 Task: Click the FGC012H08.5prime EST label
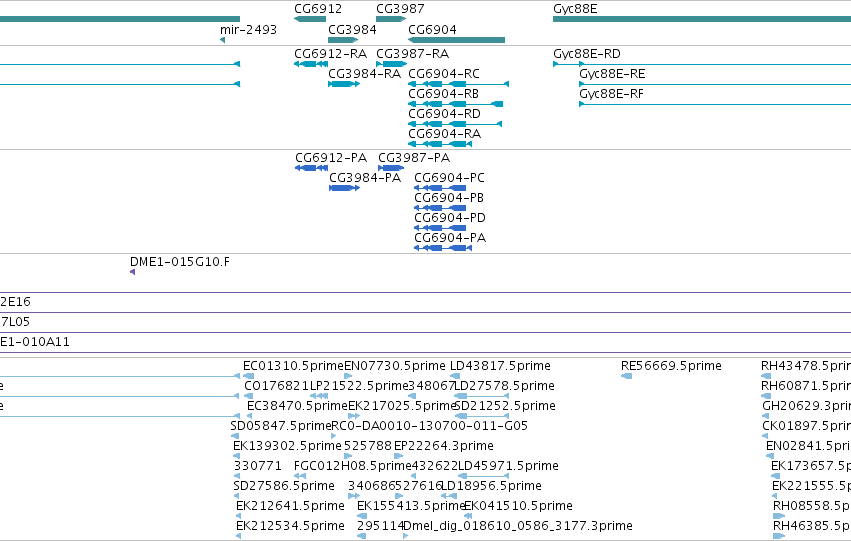pyautogui.click(x=353, y=467)
